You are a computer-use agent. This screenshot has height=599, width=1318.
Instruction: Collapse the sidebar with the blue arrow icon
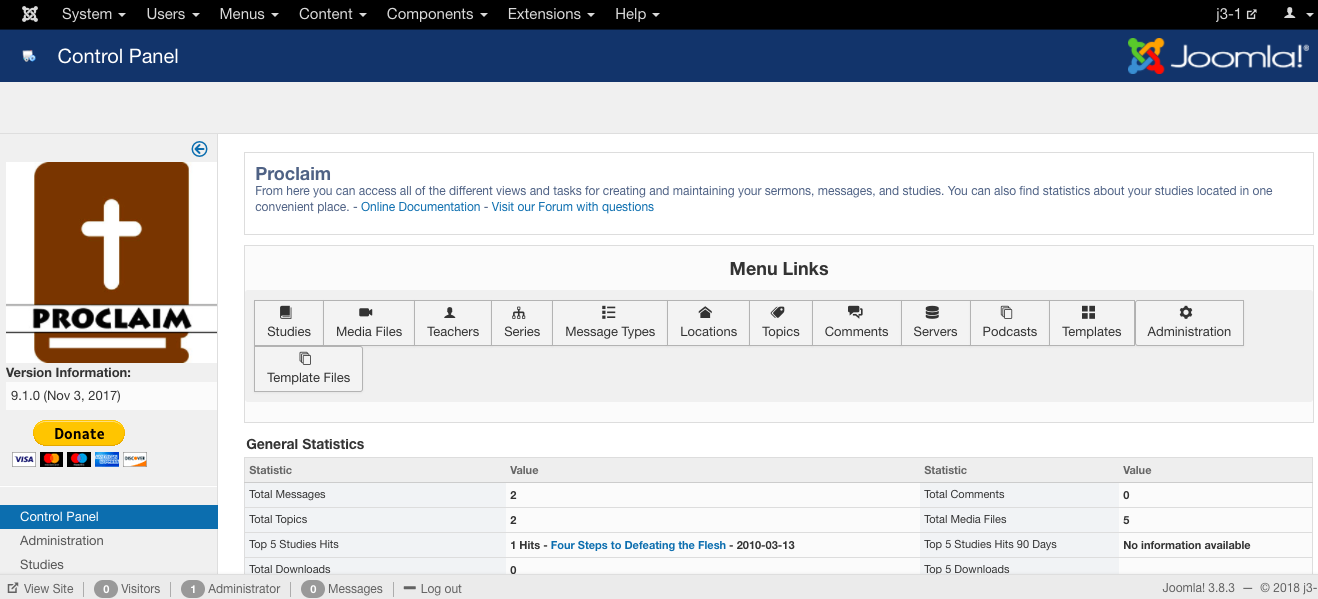coord(199,149)
